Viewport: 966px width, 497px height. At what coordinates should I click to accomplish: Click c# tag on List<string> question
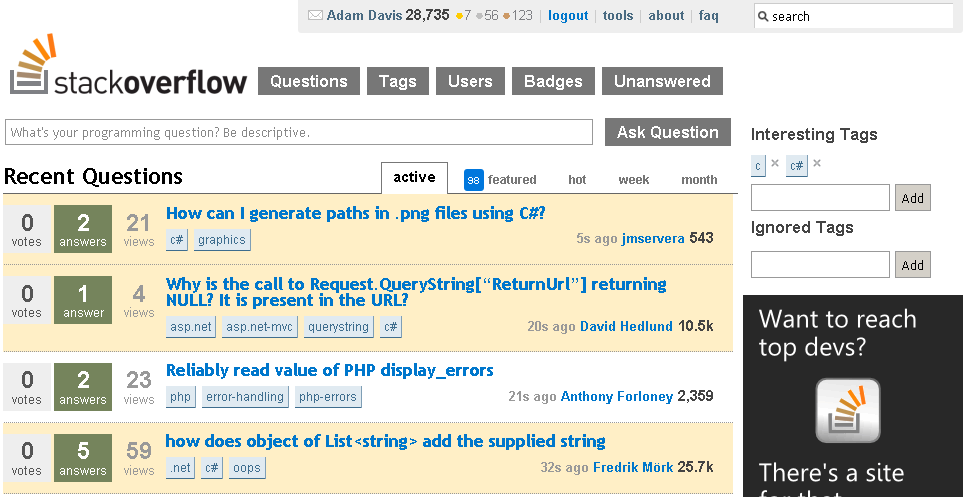211,467
